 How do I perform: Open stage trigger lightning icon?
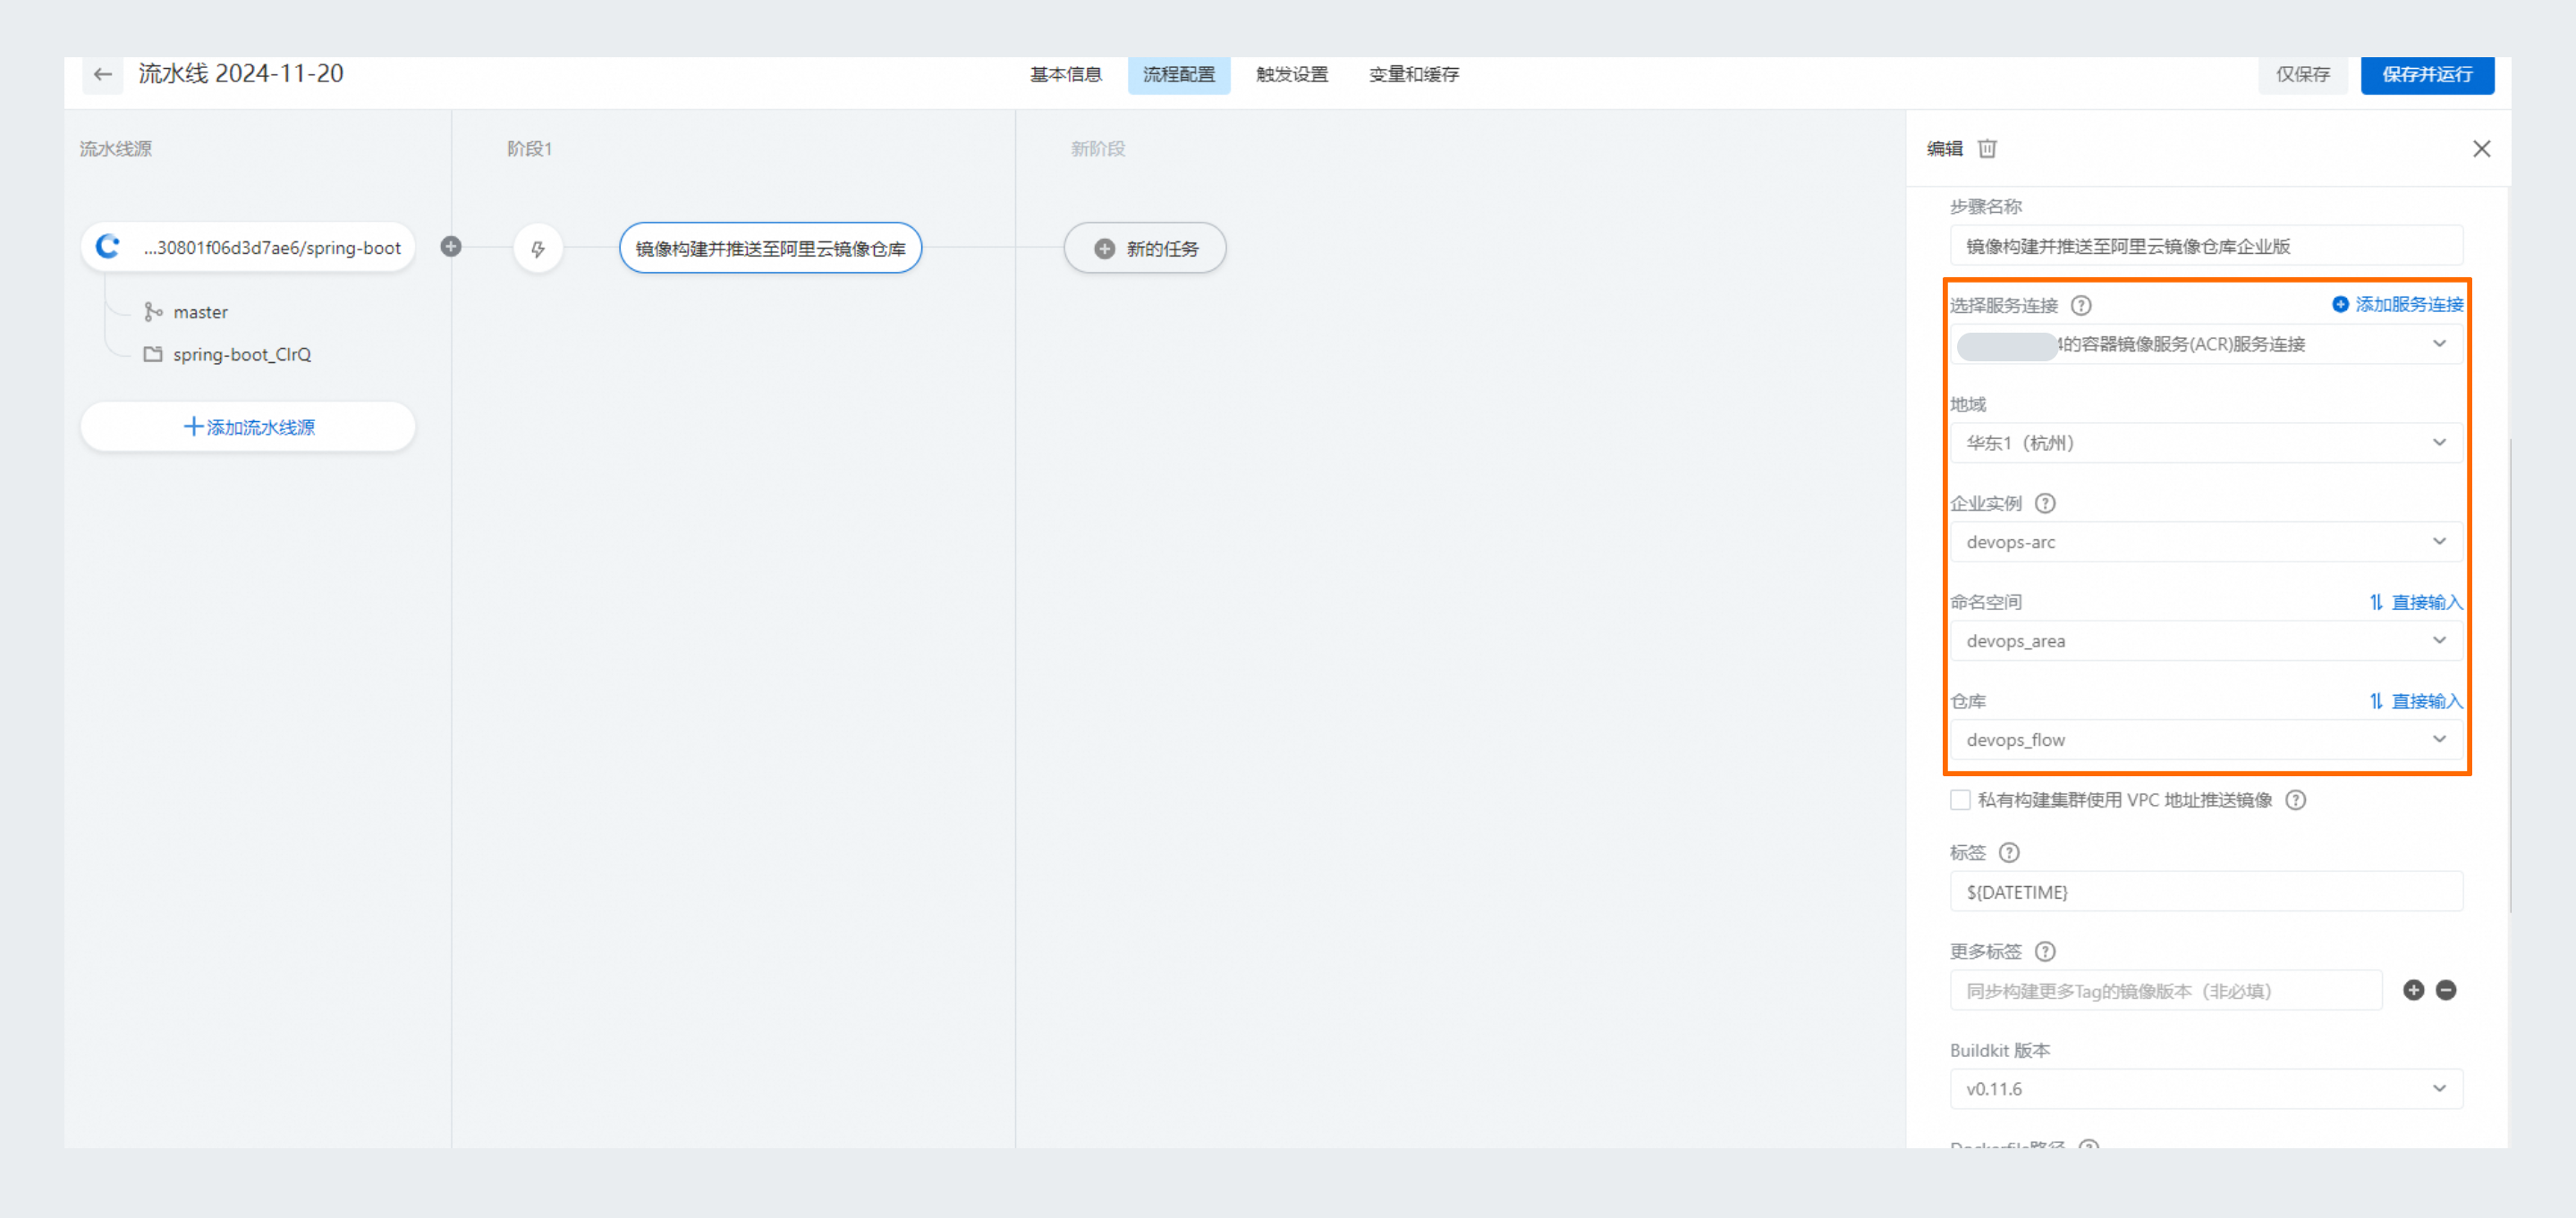pos(538,248)
